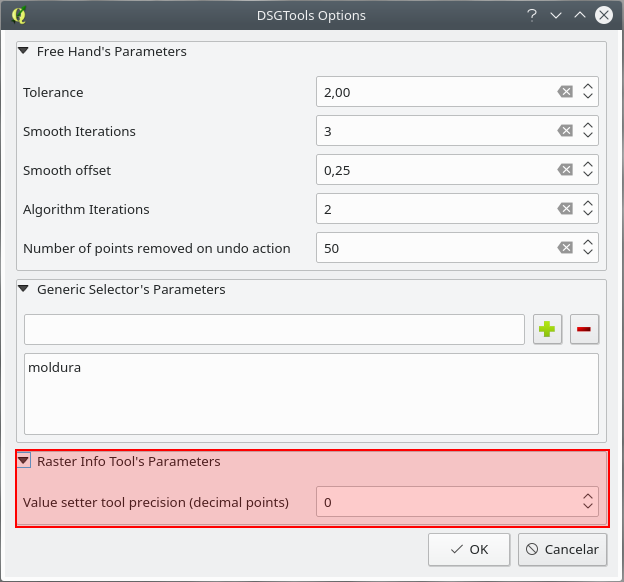Viewport: 624px width, 582px height.
Task: Open the help question mark in the title bar
Action: pyautogui.click(x=532, y=16)
